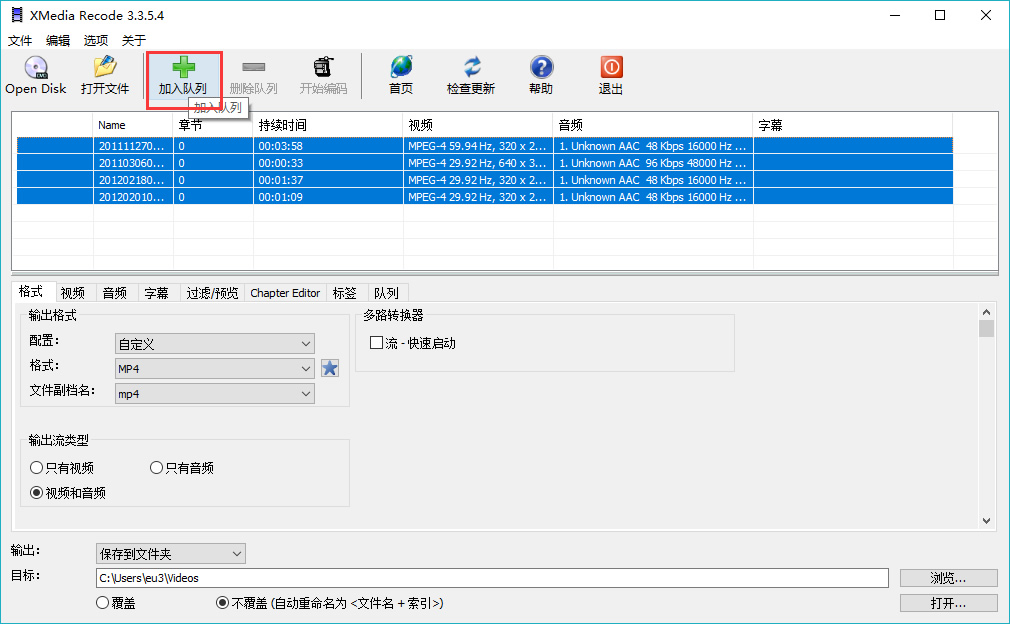Open the 文件 menu
The width and height of the screenshot is (1010, 624).
20,41
